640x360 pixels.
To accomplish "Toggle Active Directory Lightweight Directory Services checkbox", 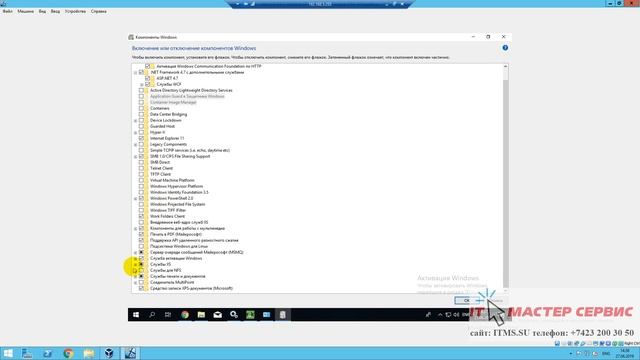I will coord(141,90).
